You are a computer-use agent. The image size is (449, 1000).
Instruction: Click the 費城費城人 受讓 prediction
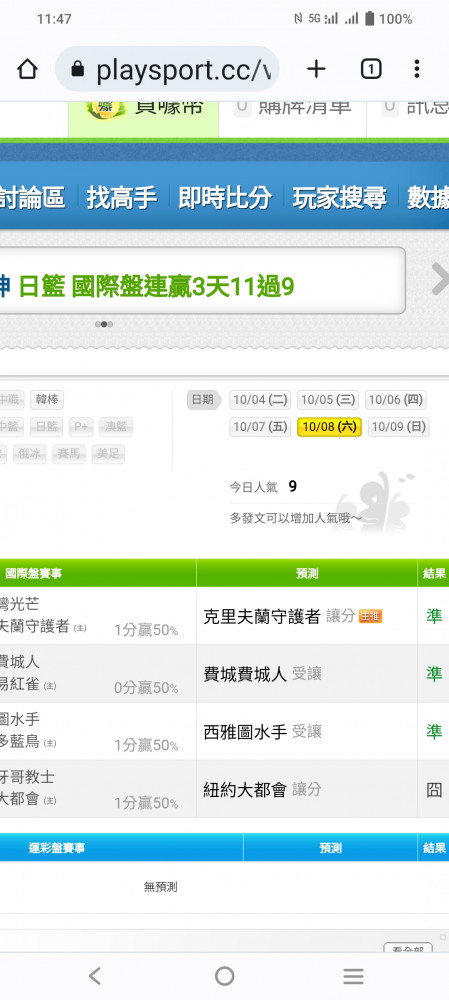click(263, 673)
